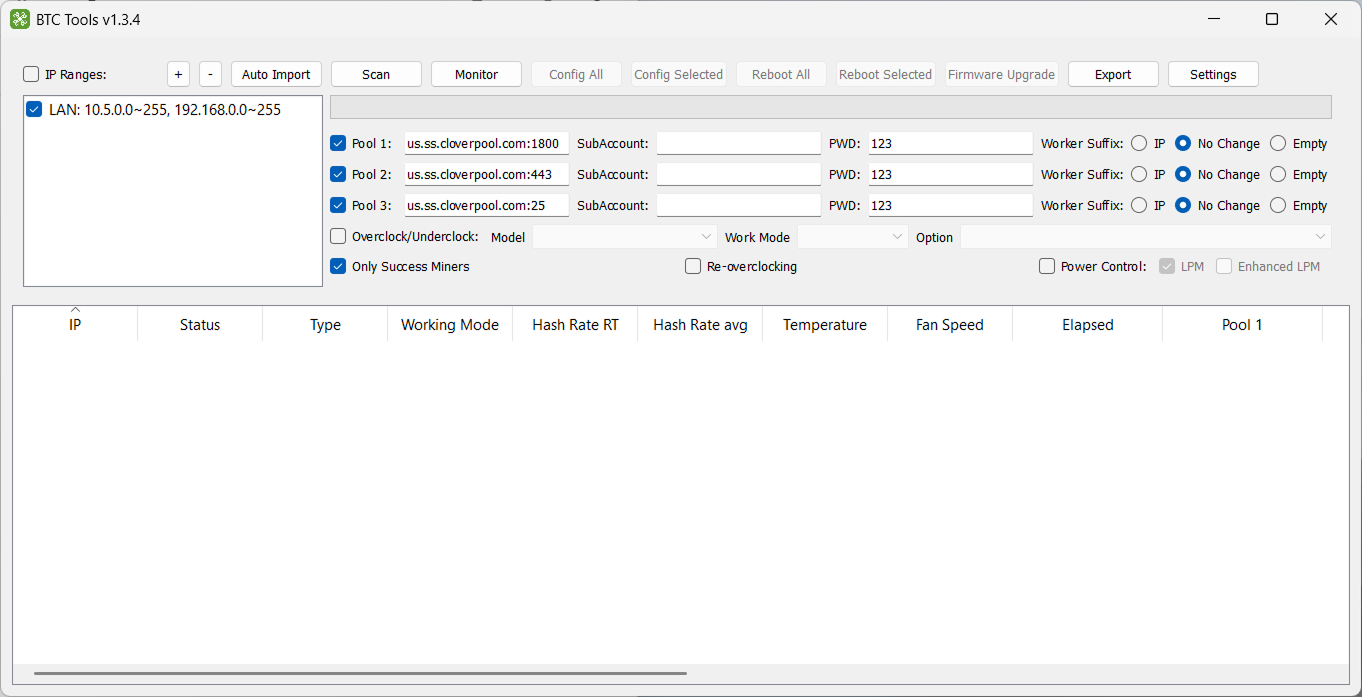Sort by the Type column header
1362x697 pixels.
pos(325,324)
